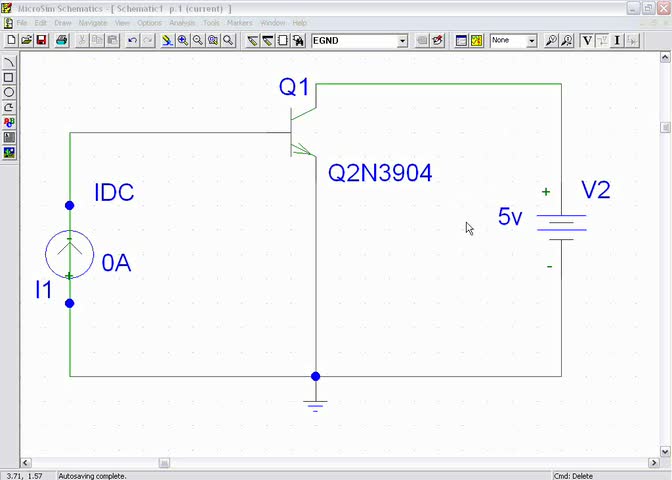The width and height of the screenshot is (672, 480).
Task: Click the Redraw pencil icon
Action: coord(168,40)
